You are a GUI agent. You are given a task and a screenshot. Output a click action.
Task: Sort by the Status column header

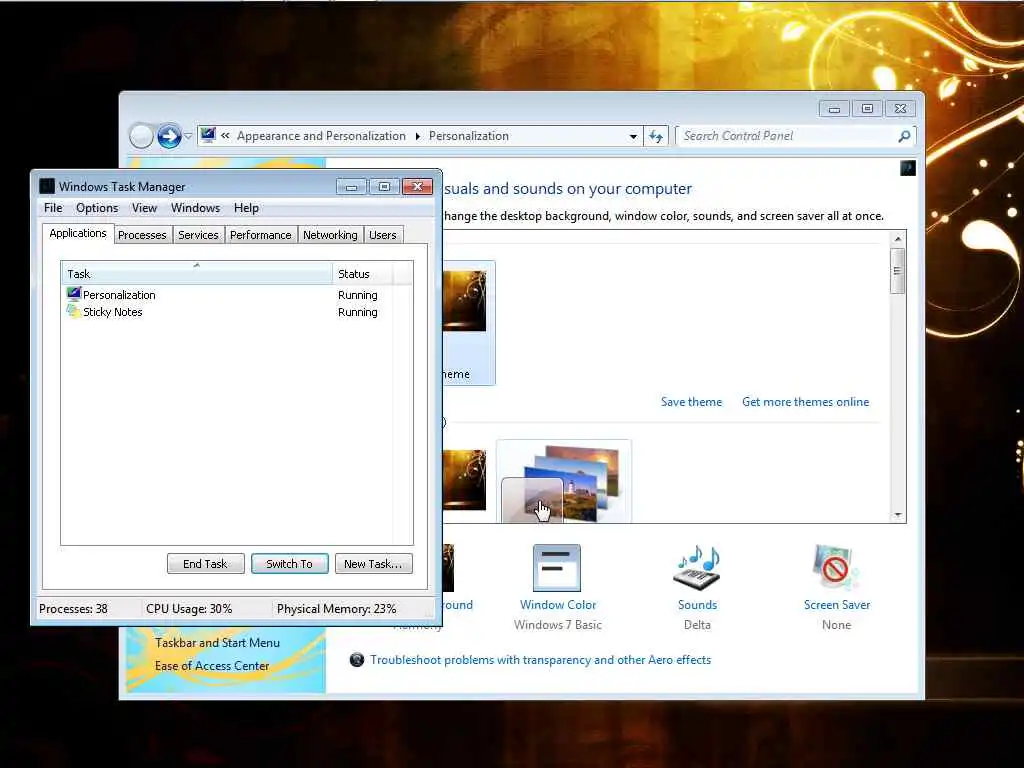coord(362,274)
